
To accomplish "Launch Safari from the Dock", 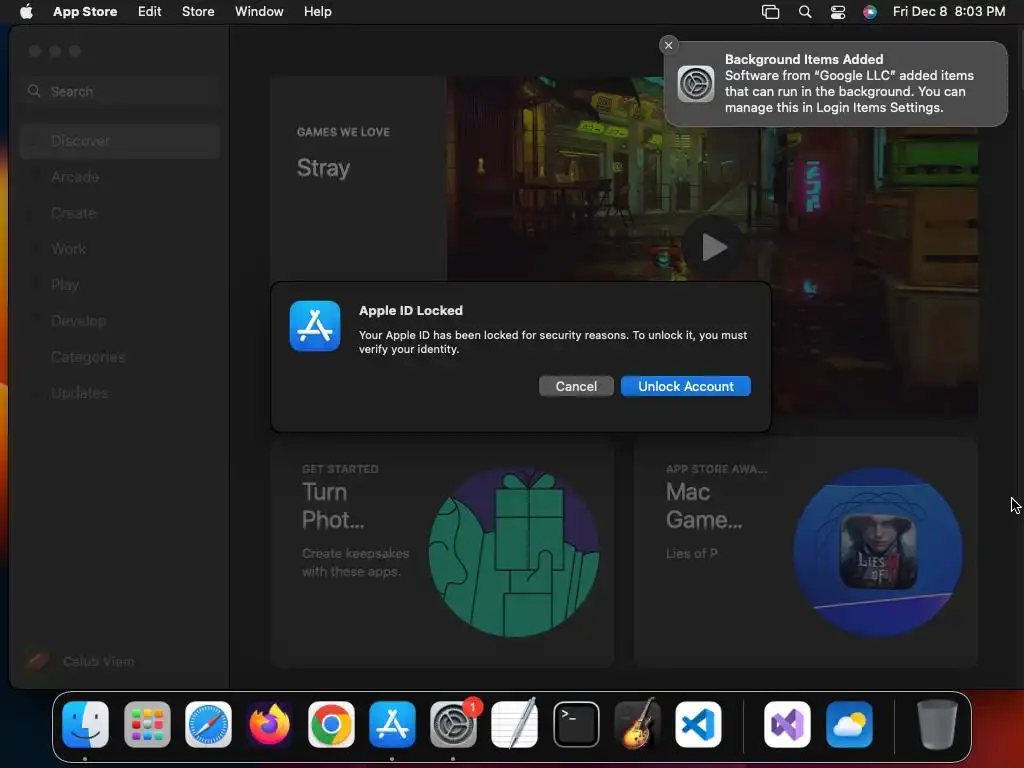I will (208, 724).
